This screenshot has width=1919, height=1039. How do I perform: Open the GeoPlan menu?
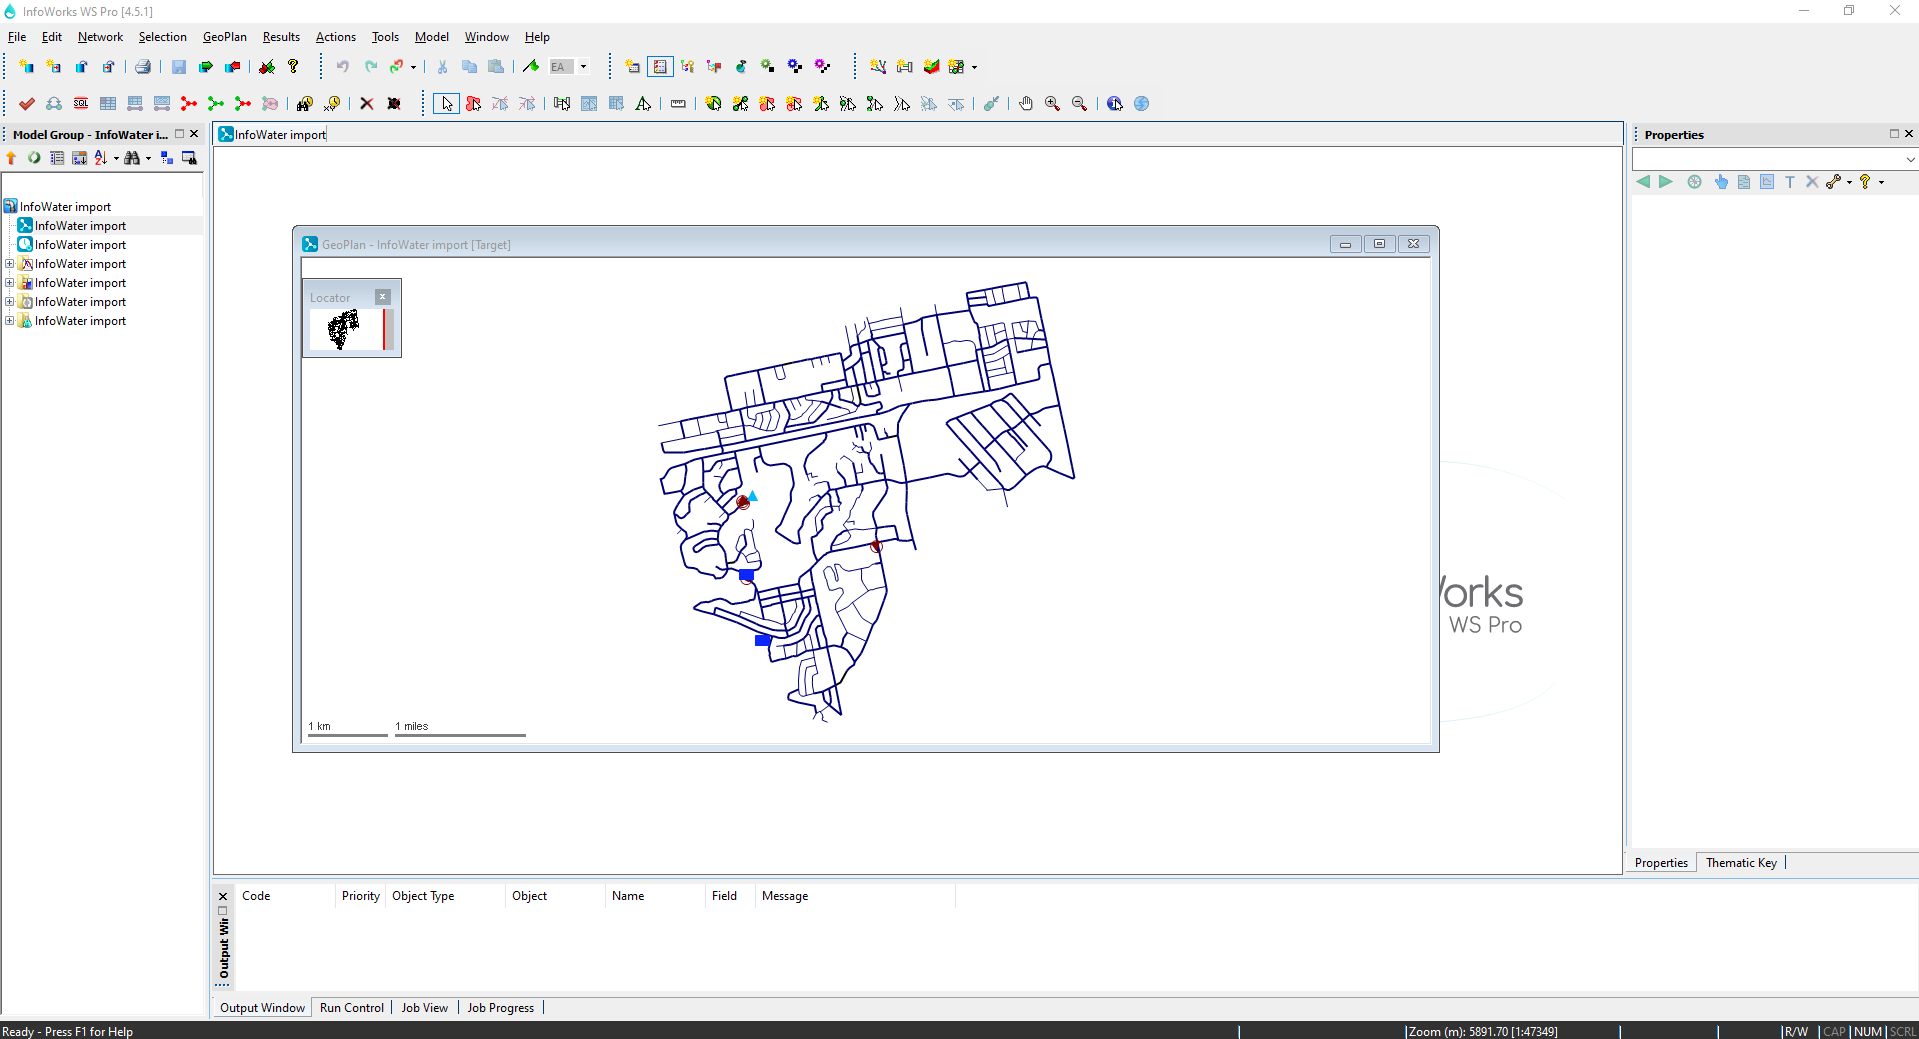click(224, 37)
